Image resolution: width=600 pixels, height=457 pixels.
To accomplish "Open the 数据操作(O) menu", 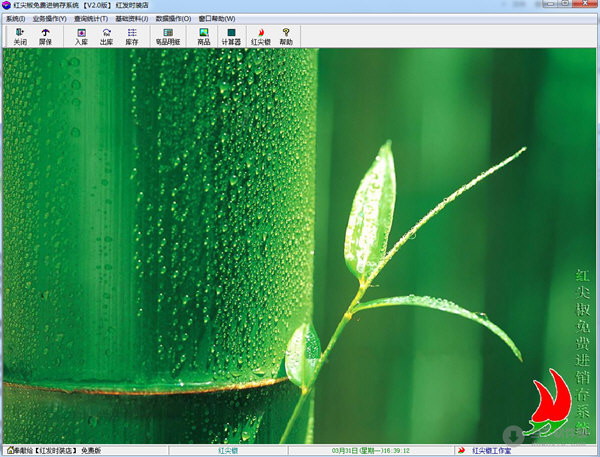I will (x=173, y=19).
